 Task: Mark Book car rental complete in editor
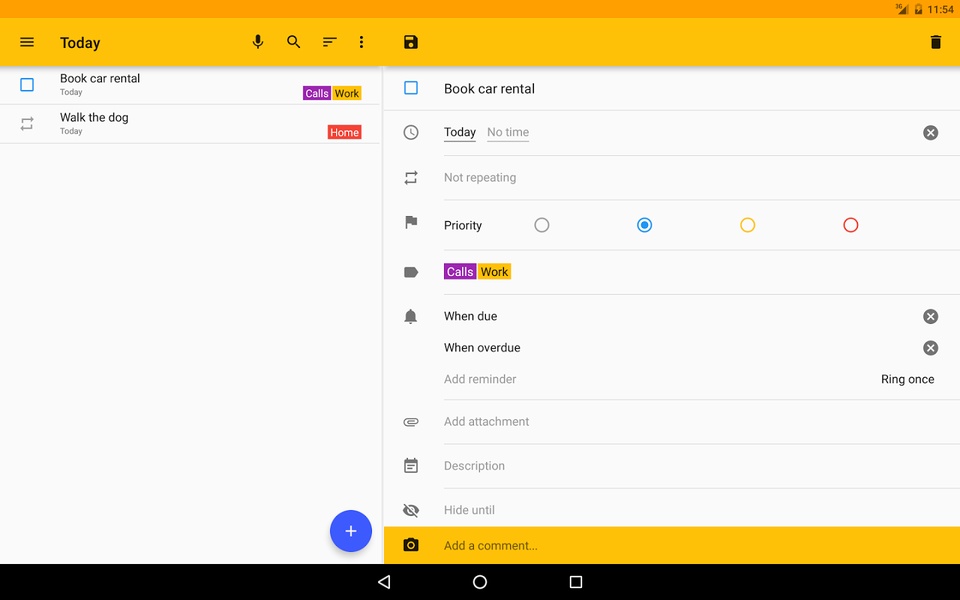411,88
